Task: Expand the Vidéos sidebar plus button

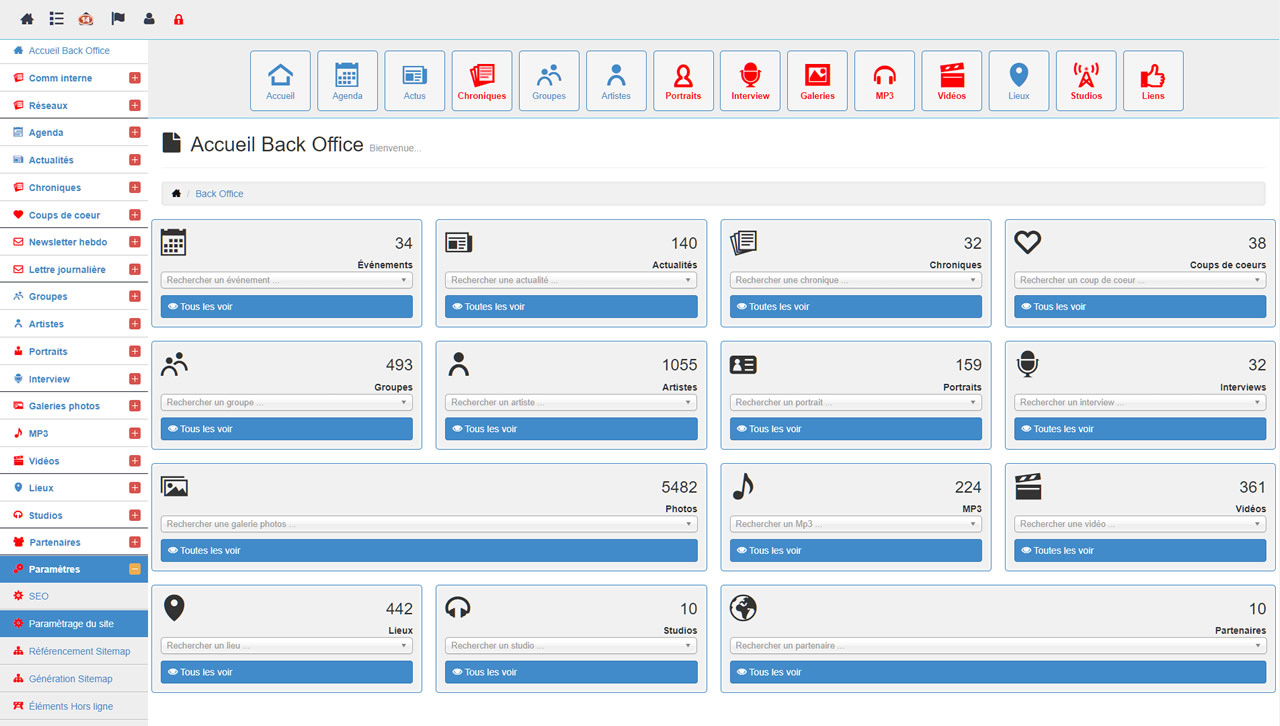Action: point(135,461)
